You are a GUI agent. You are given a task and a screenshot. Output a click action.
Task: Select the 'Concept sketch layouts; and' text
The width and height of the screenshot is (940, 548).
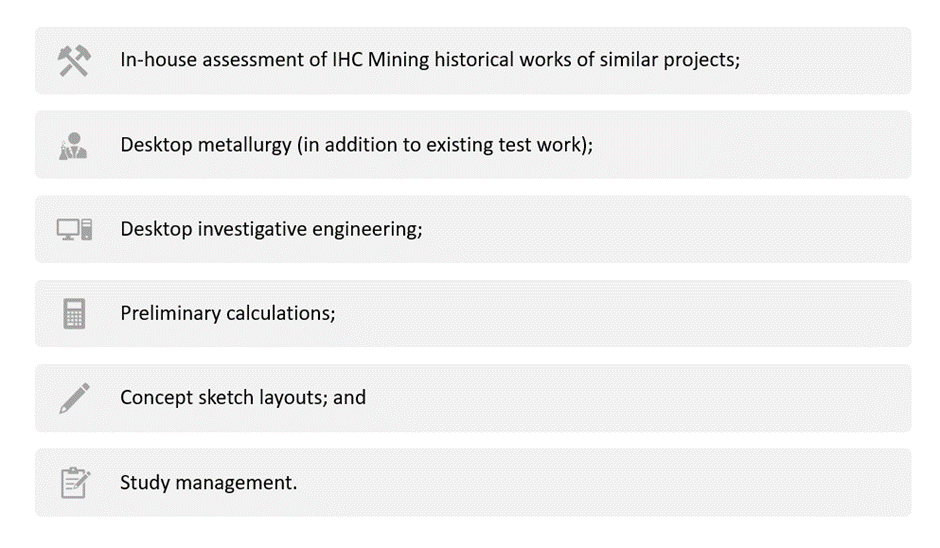[243, 398]
